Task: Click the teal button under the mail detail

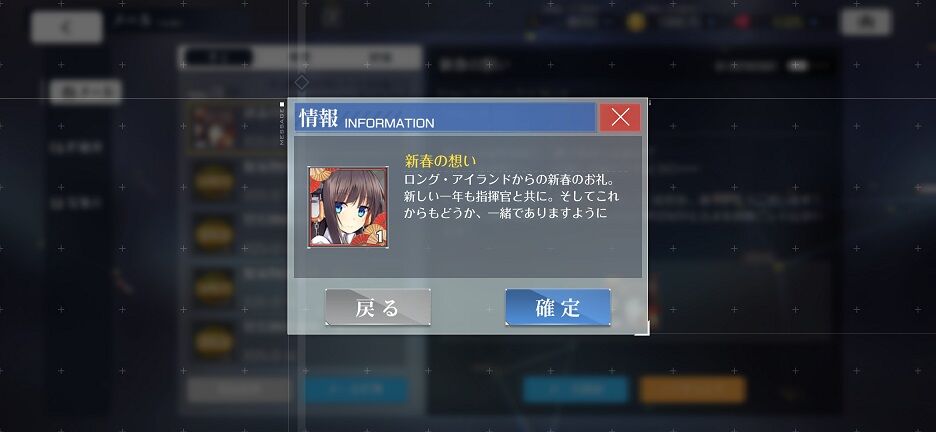Action: point(576,390)
